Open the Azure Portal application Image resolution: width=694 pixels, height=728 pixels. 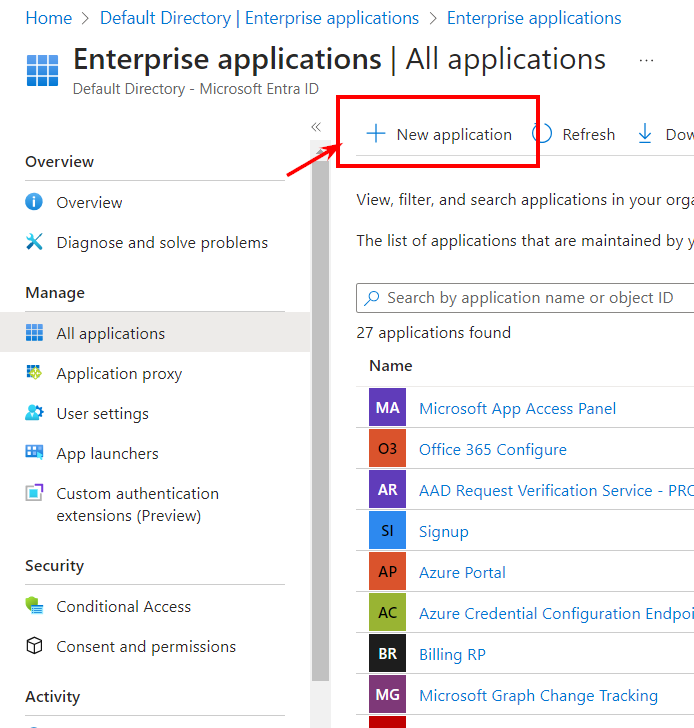pyautogui.click(x=462, y=572)
